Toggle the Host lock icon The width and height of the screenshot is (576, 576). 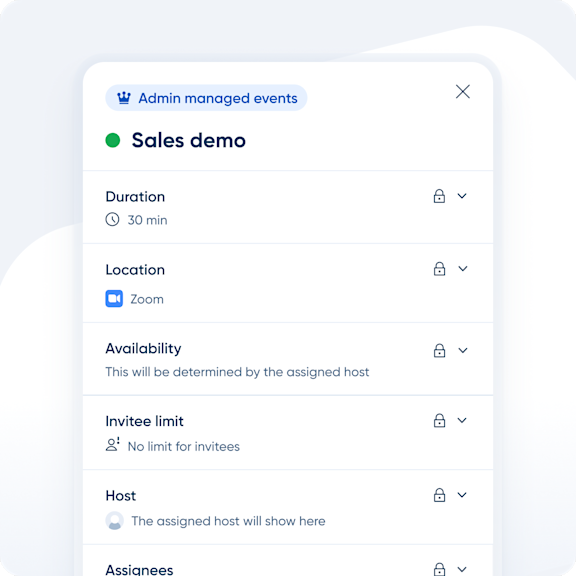click(439, 495)
